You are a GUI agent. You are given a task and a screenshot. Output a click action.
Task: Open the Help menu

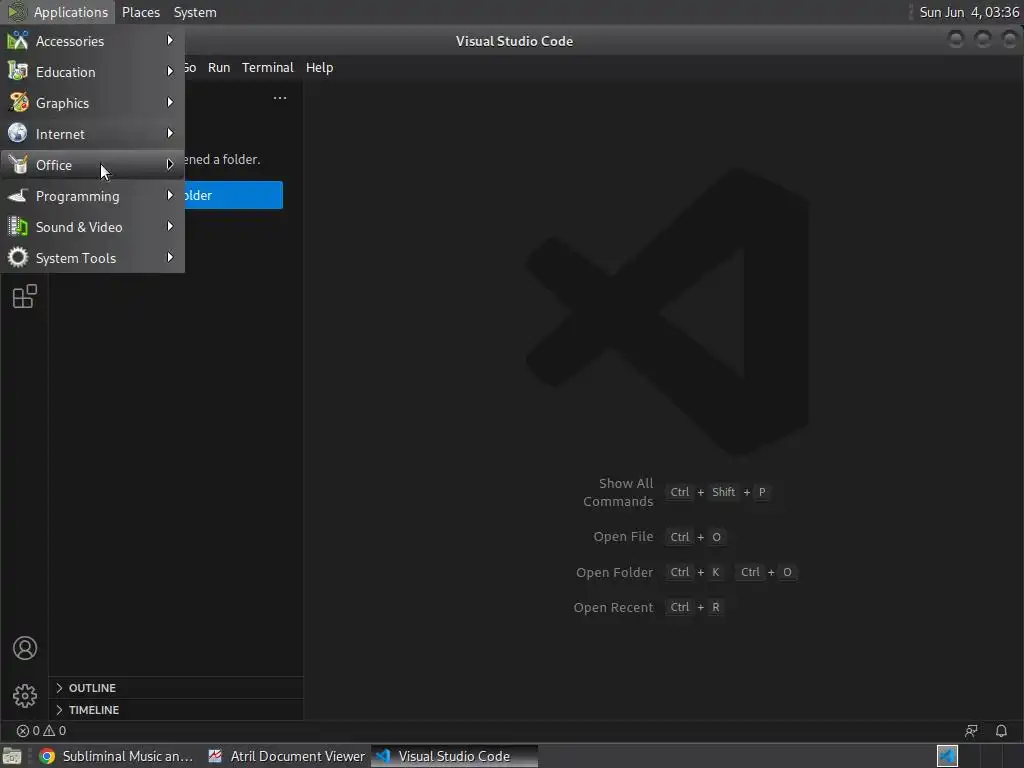(319, 67)
